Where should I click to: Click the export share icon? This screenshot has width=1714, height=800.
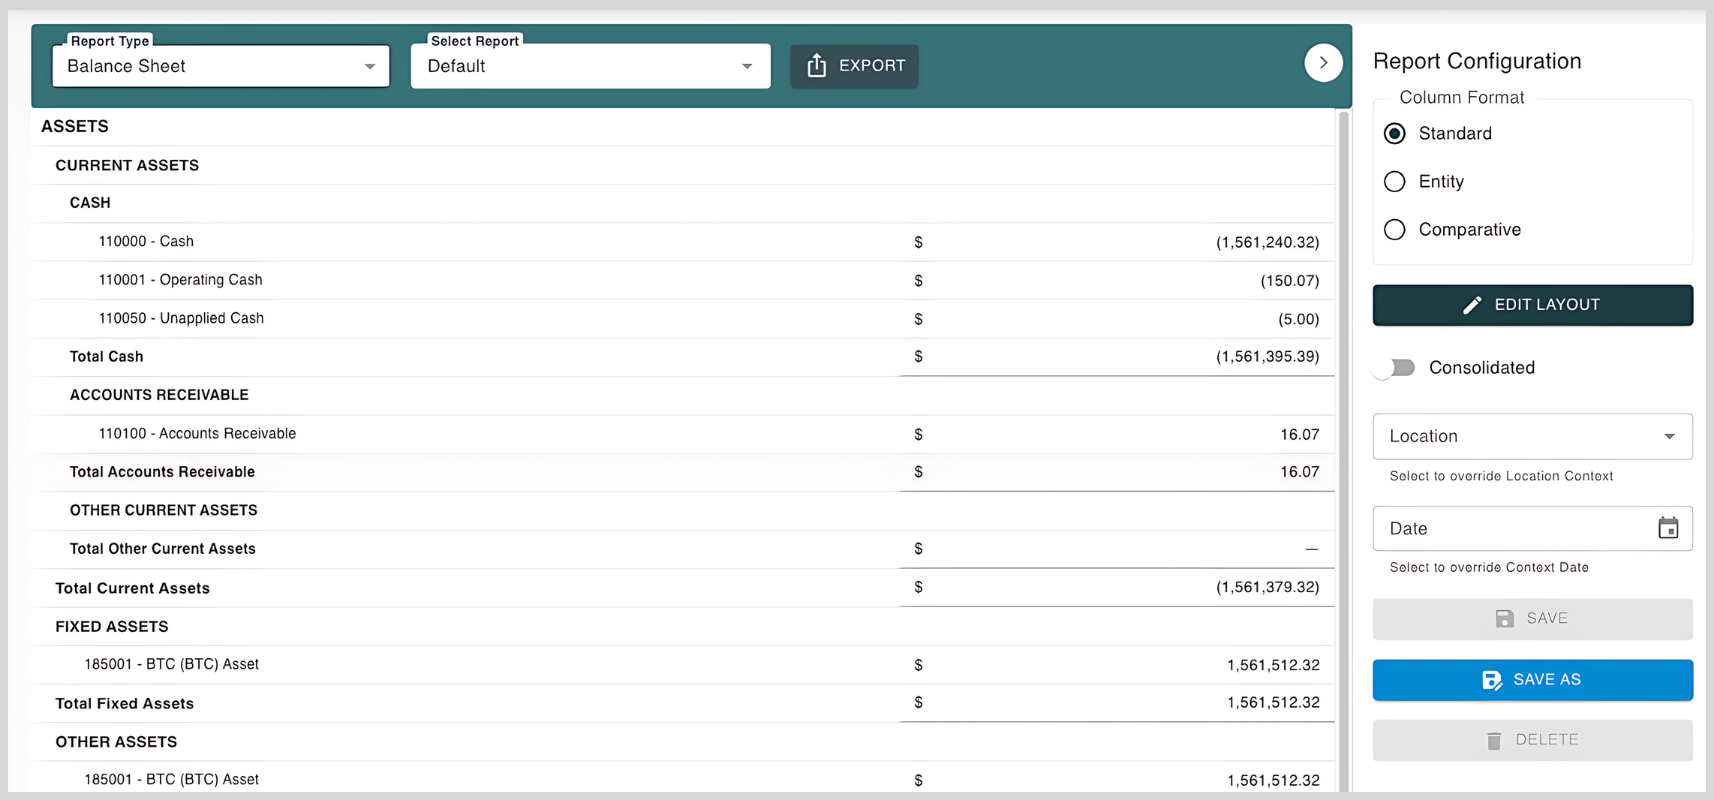click(x=817, y=65)
